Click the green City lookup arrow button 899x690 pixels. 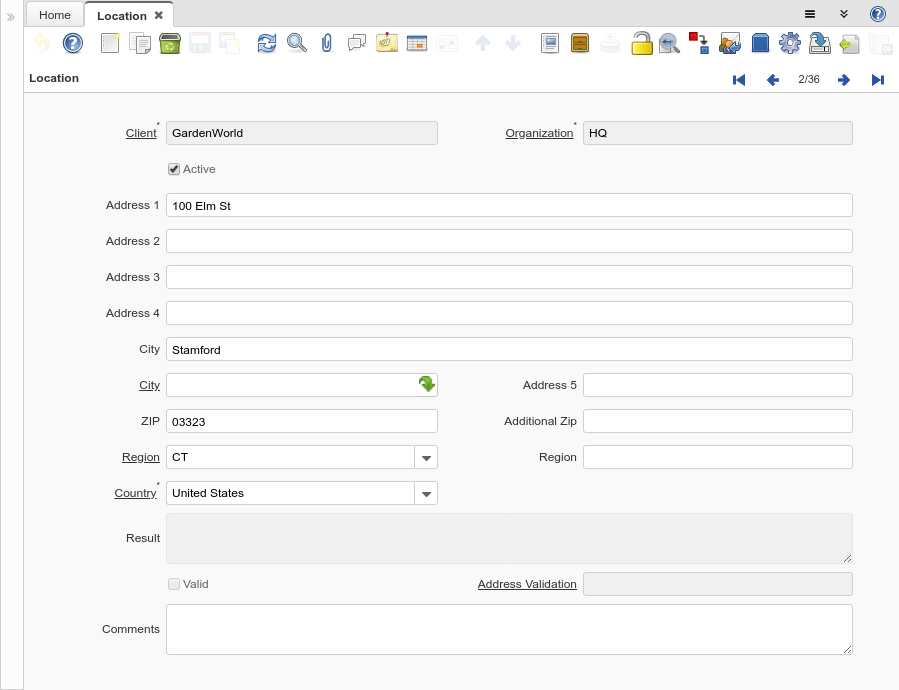coord(426,385)
